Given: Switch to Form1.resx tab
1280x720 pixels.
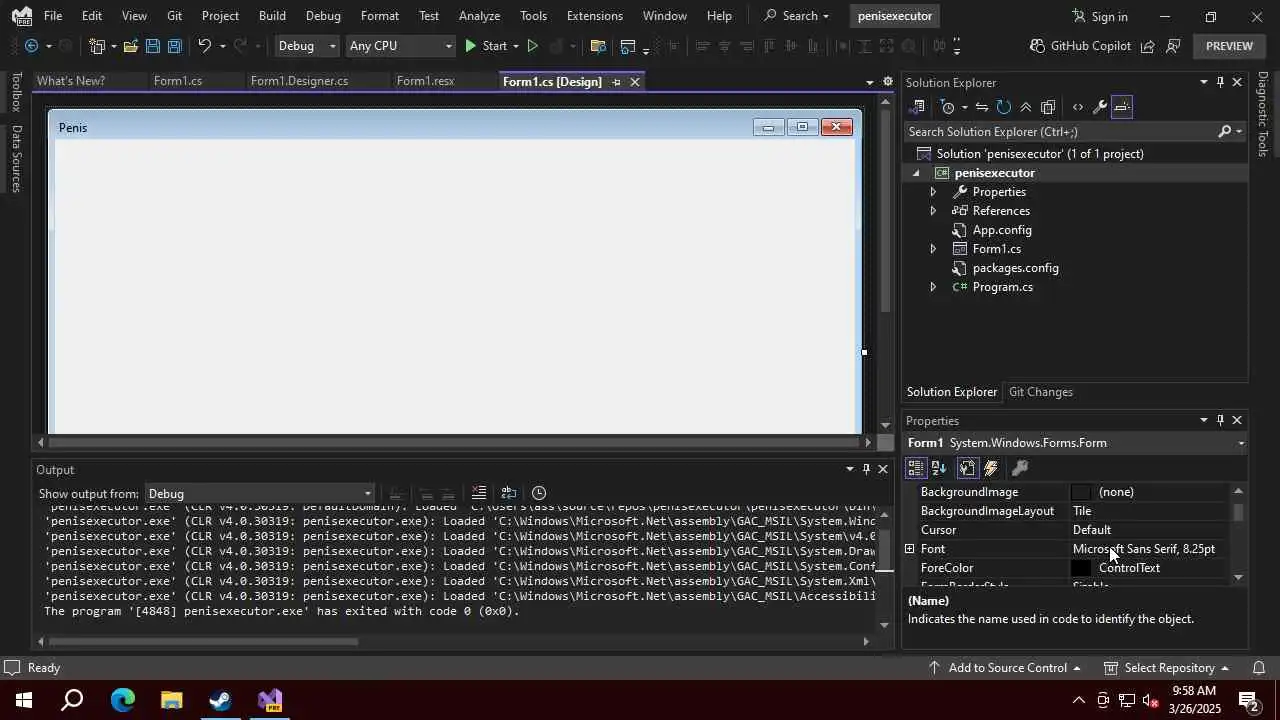Looking at the screenshot, I should (425, 81).
